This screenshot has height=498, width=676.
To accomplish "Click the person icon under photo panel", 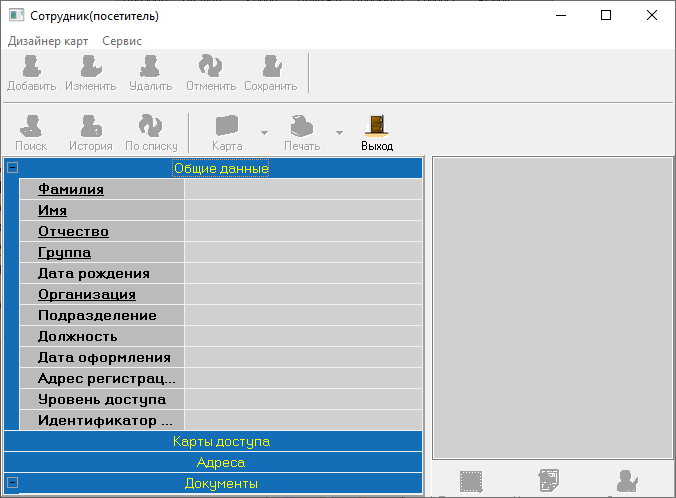I will [x=627, y=481].
